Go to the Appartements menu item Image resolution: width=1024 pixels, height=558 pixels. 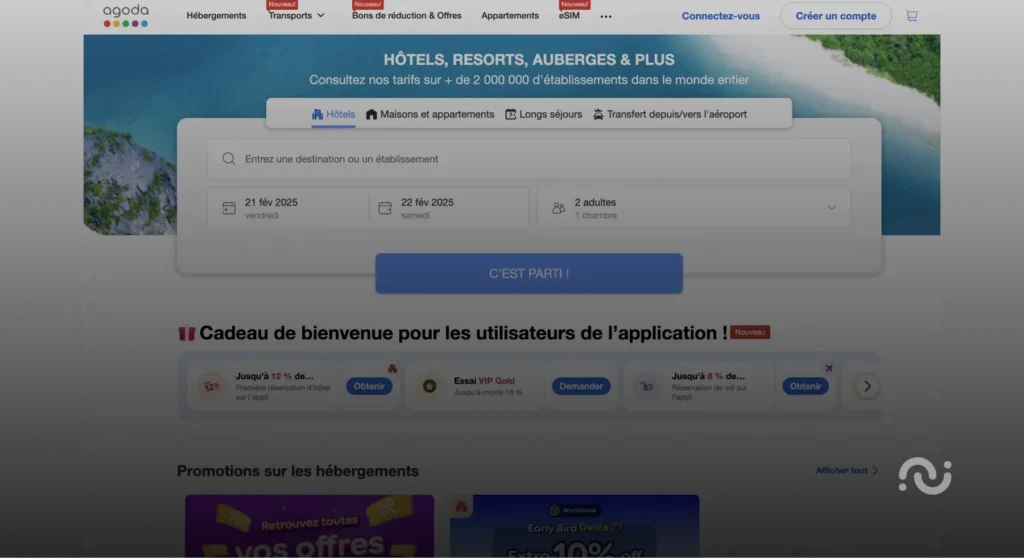510,16
